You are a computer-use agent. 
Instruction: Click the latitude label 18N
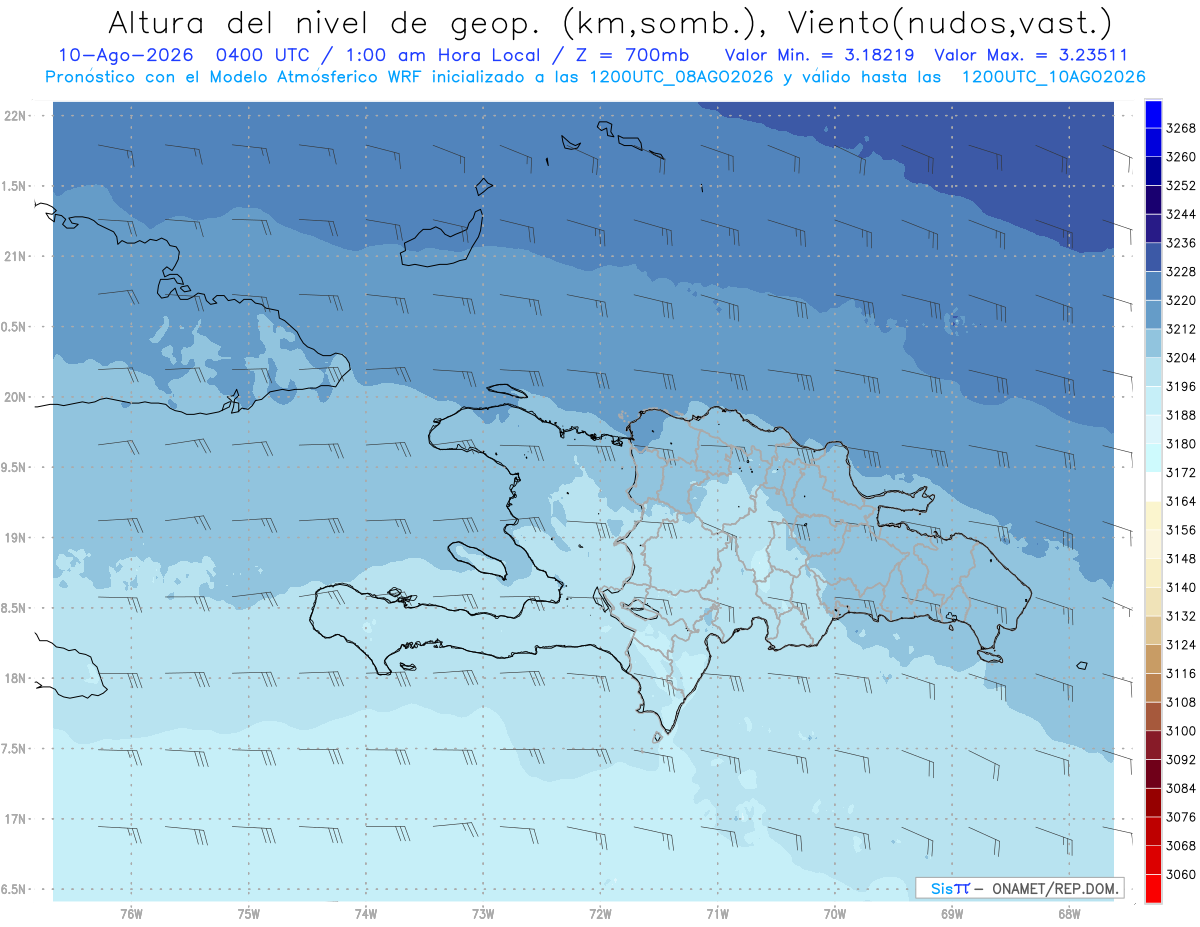[x=14, y=679]
